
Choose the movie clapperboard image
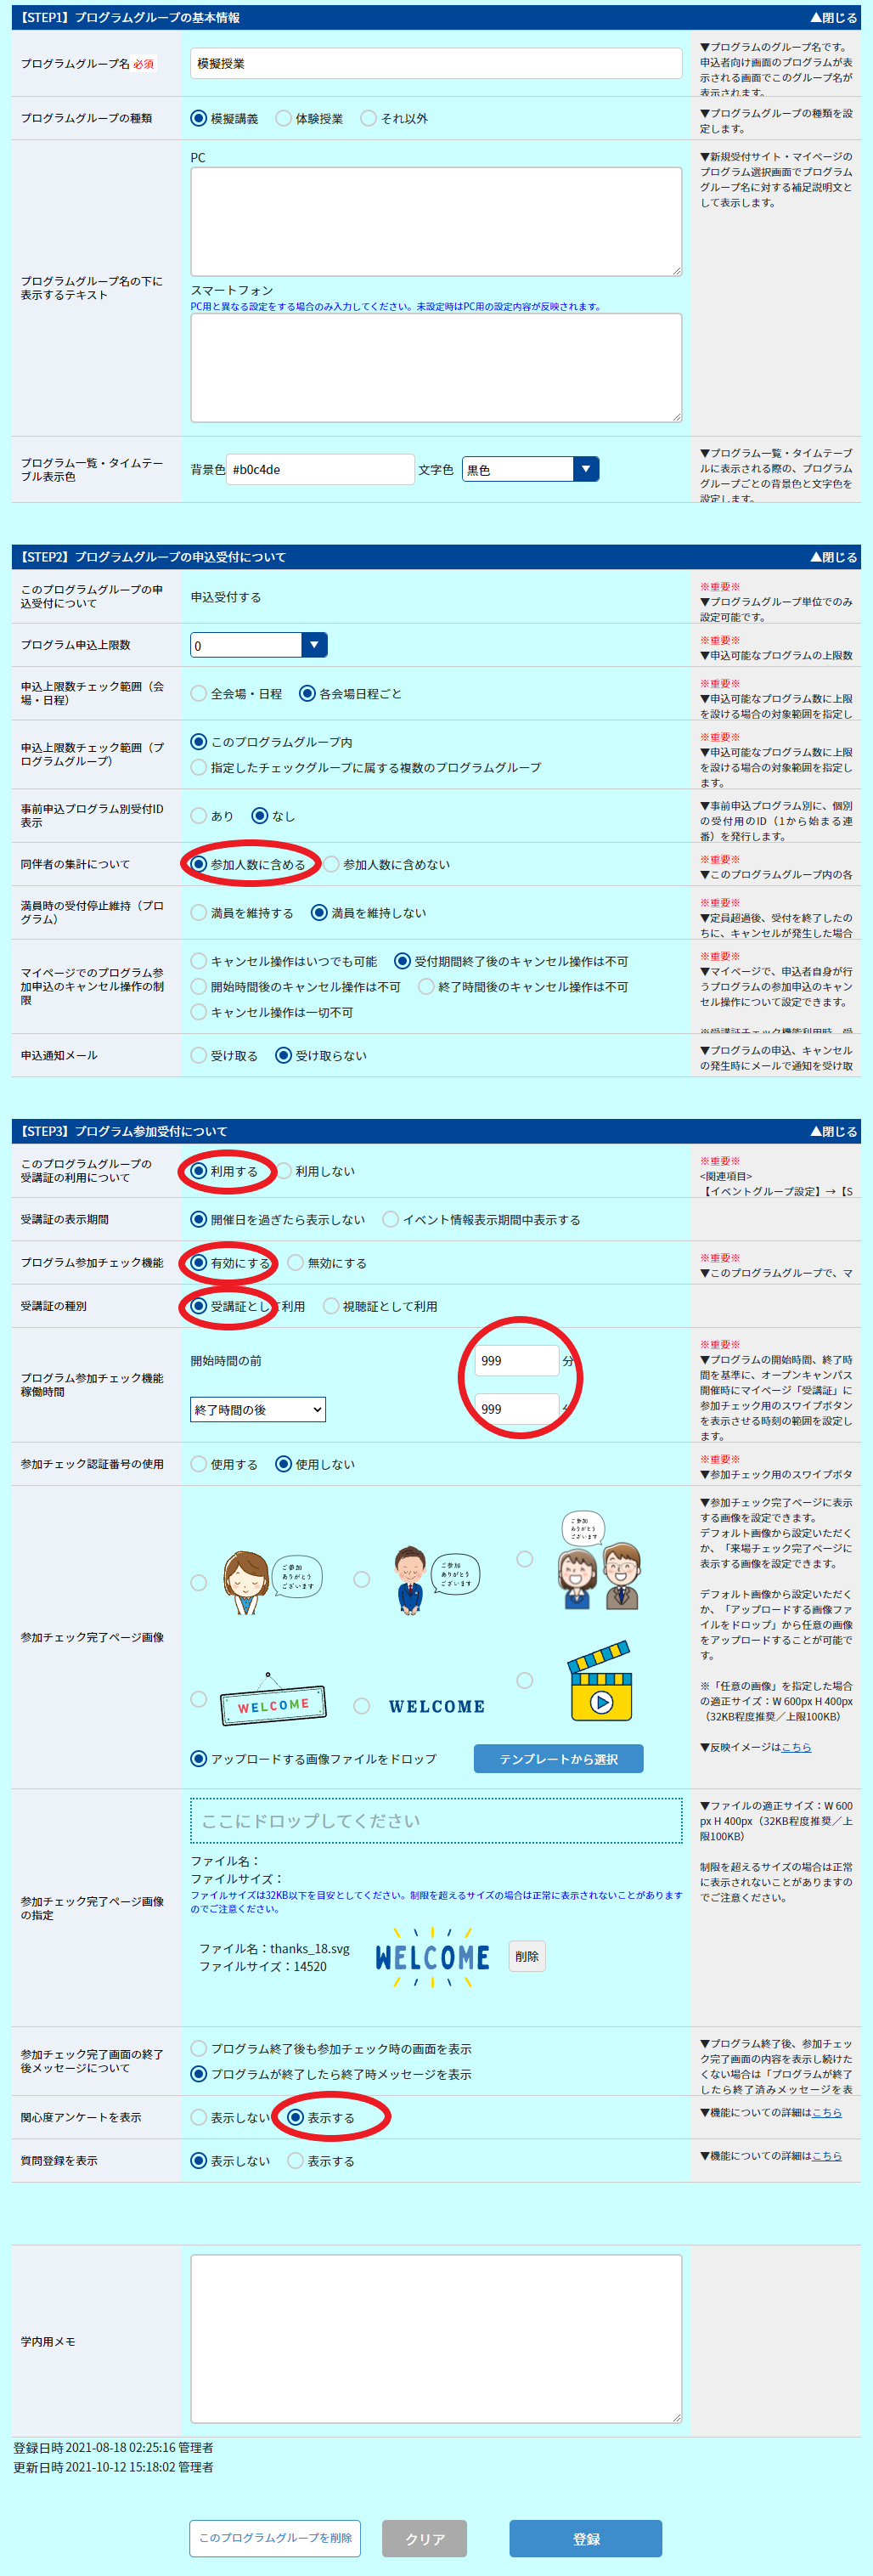[524, 1680]
